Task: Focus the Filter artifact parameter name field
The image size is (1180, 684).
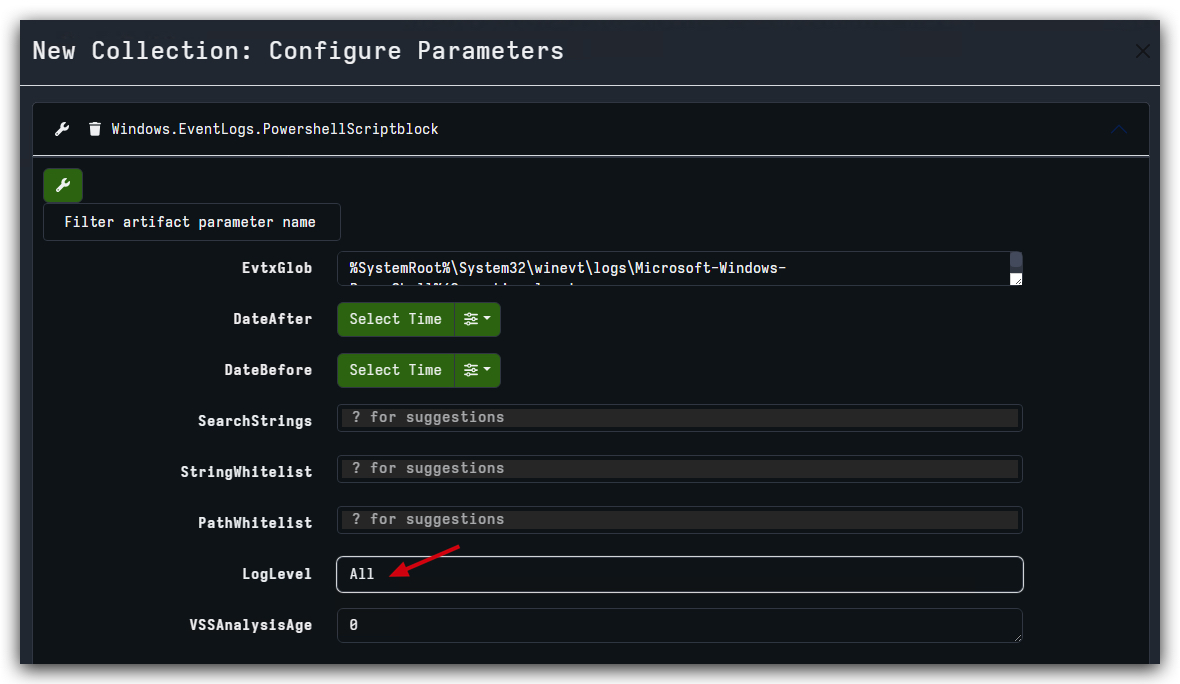Action: (x=192, y=222)
